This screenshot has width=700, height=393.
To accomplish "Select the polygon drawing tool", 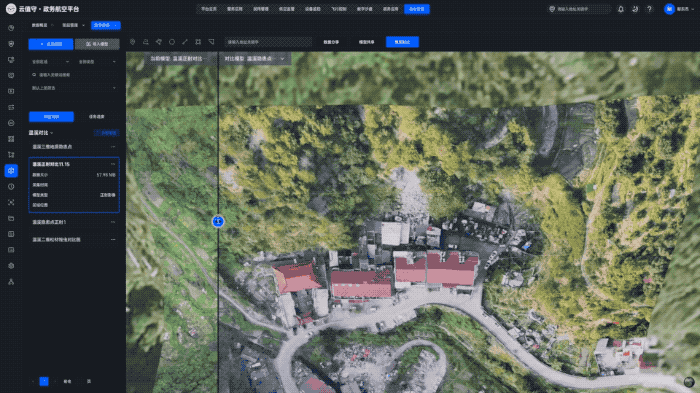I will click(x=158, y=42).
